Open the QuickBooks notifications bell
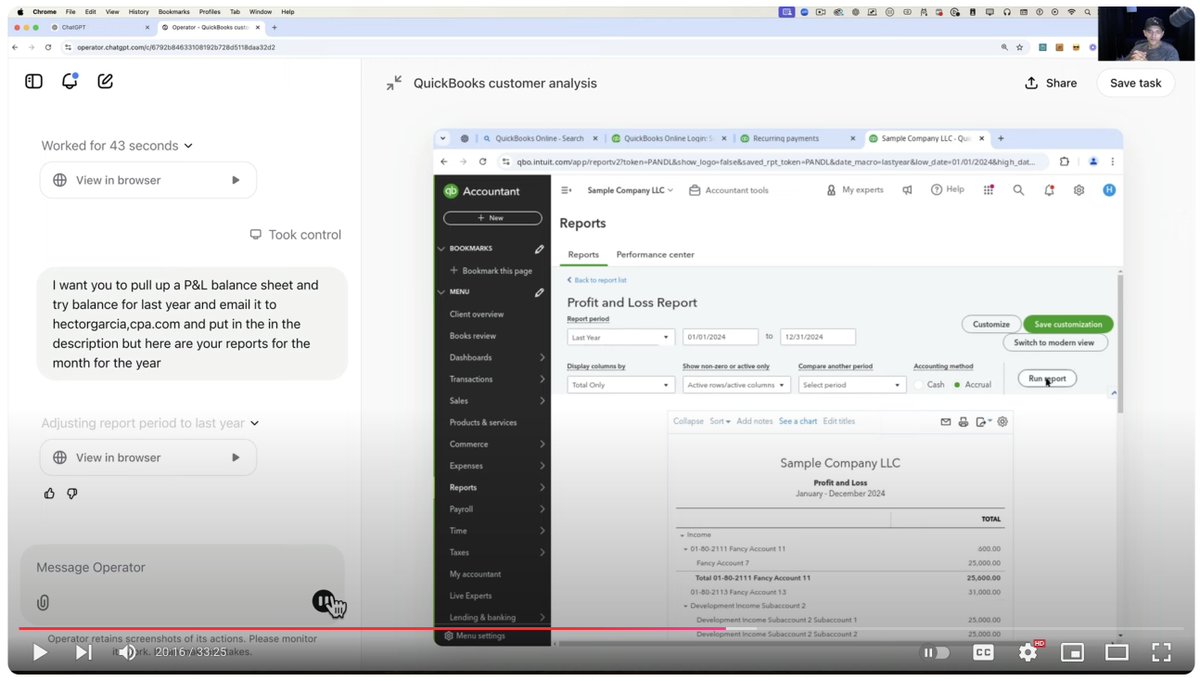 (x=1049, y=190)
